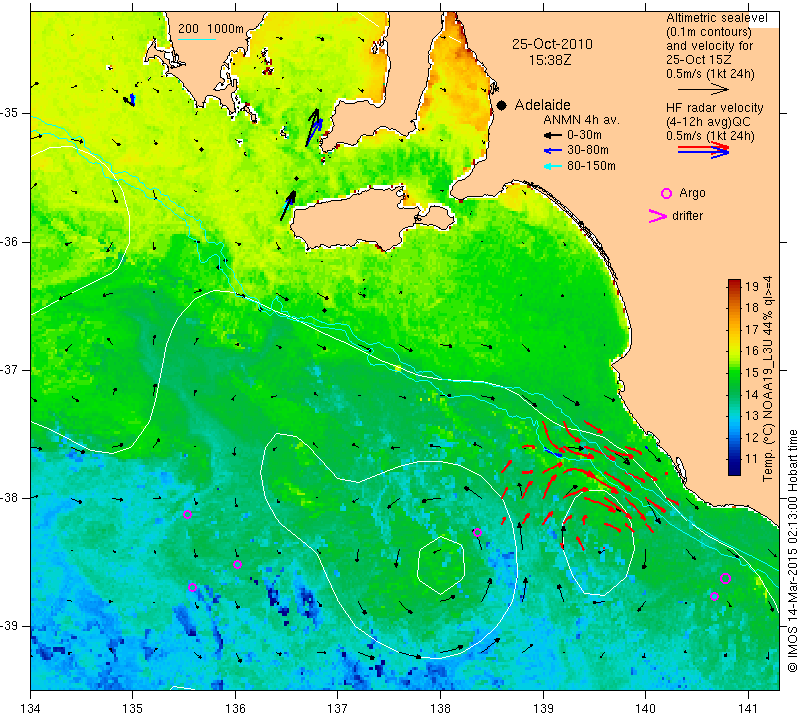The height and width of the screenshot is (720, 800).
Task: Click the dark red top of temperature color bar
Action: coord(734,283)
